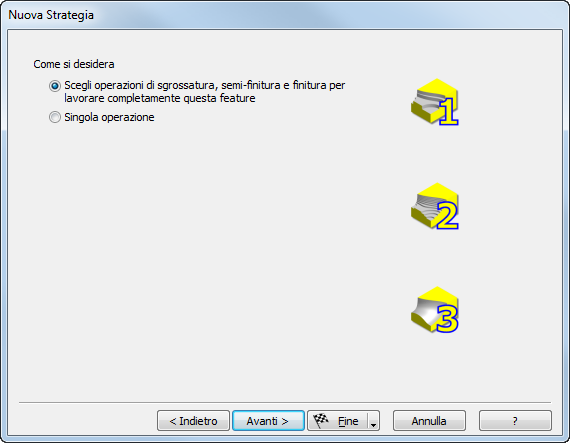Click the checkered flag icon beside Fine
Screen dimensions: 570x443
(x=321, y=420)
